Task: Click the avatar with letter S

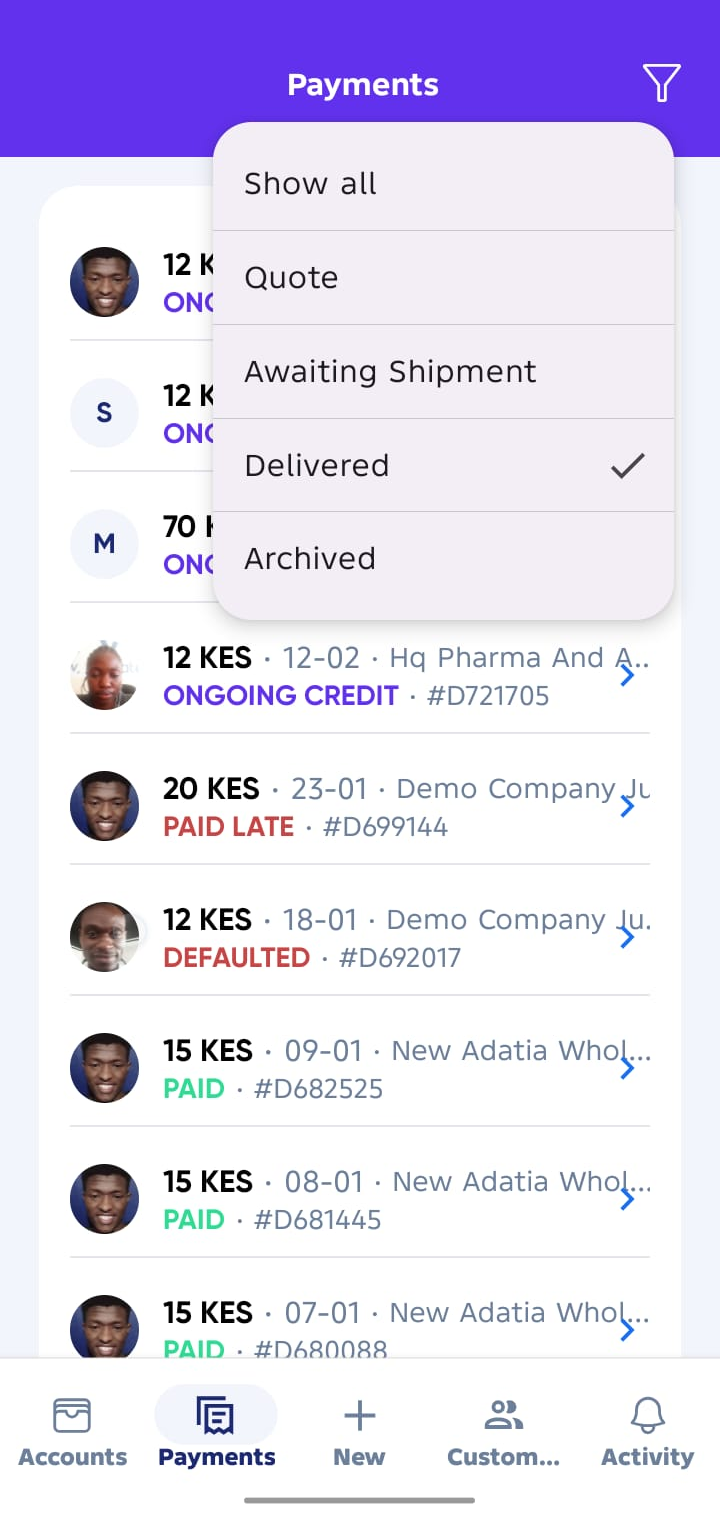Action: coord(104,413)
